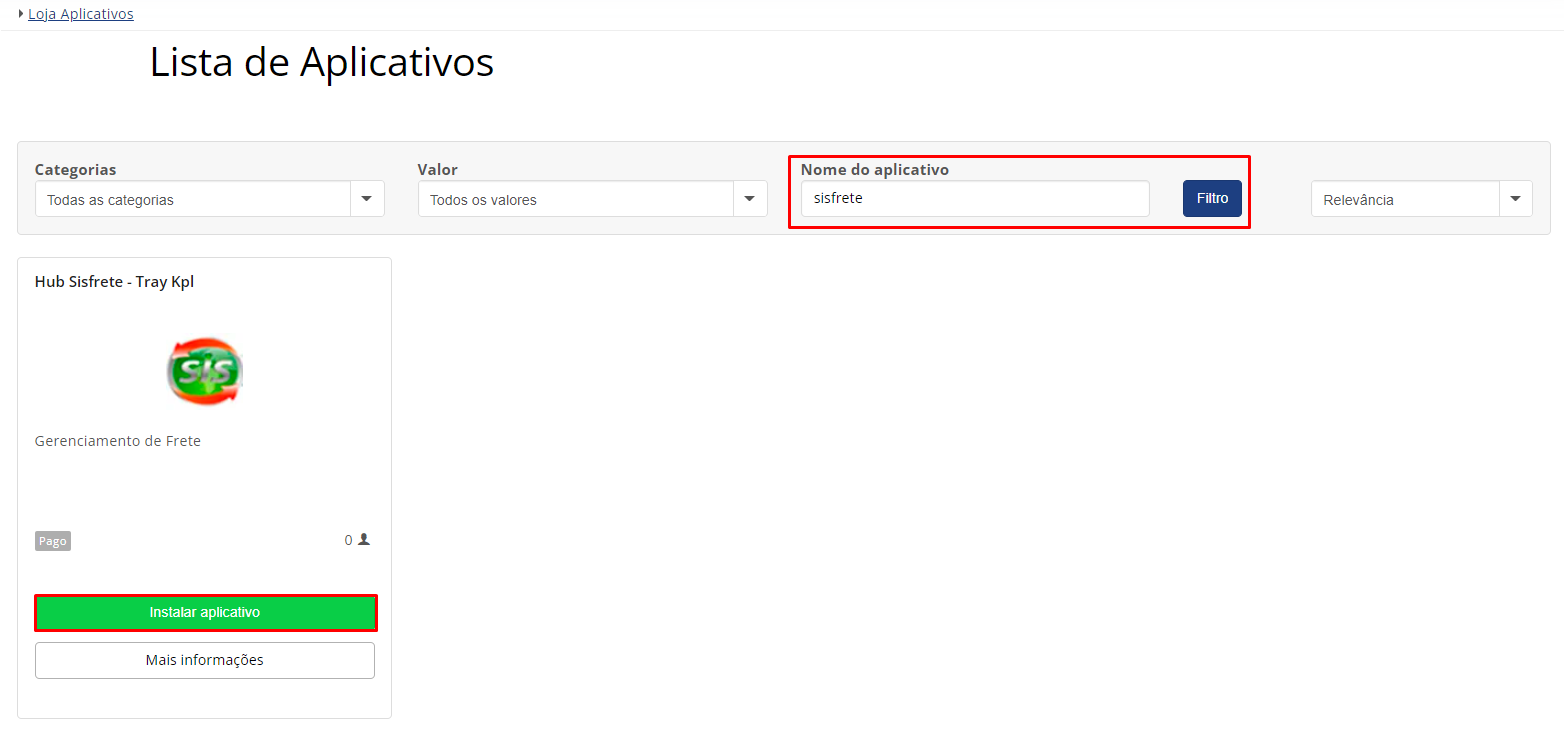View details via Mais informações button
1564x743 pixels.
(x=205, y=660)
